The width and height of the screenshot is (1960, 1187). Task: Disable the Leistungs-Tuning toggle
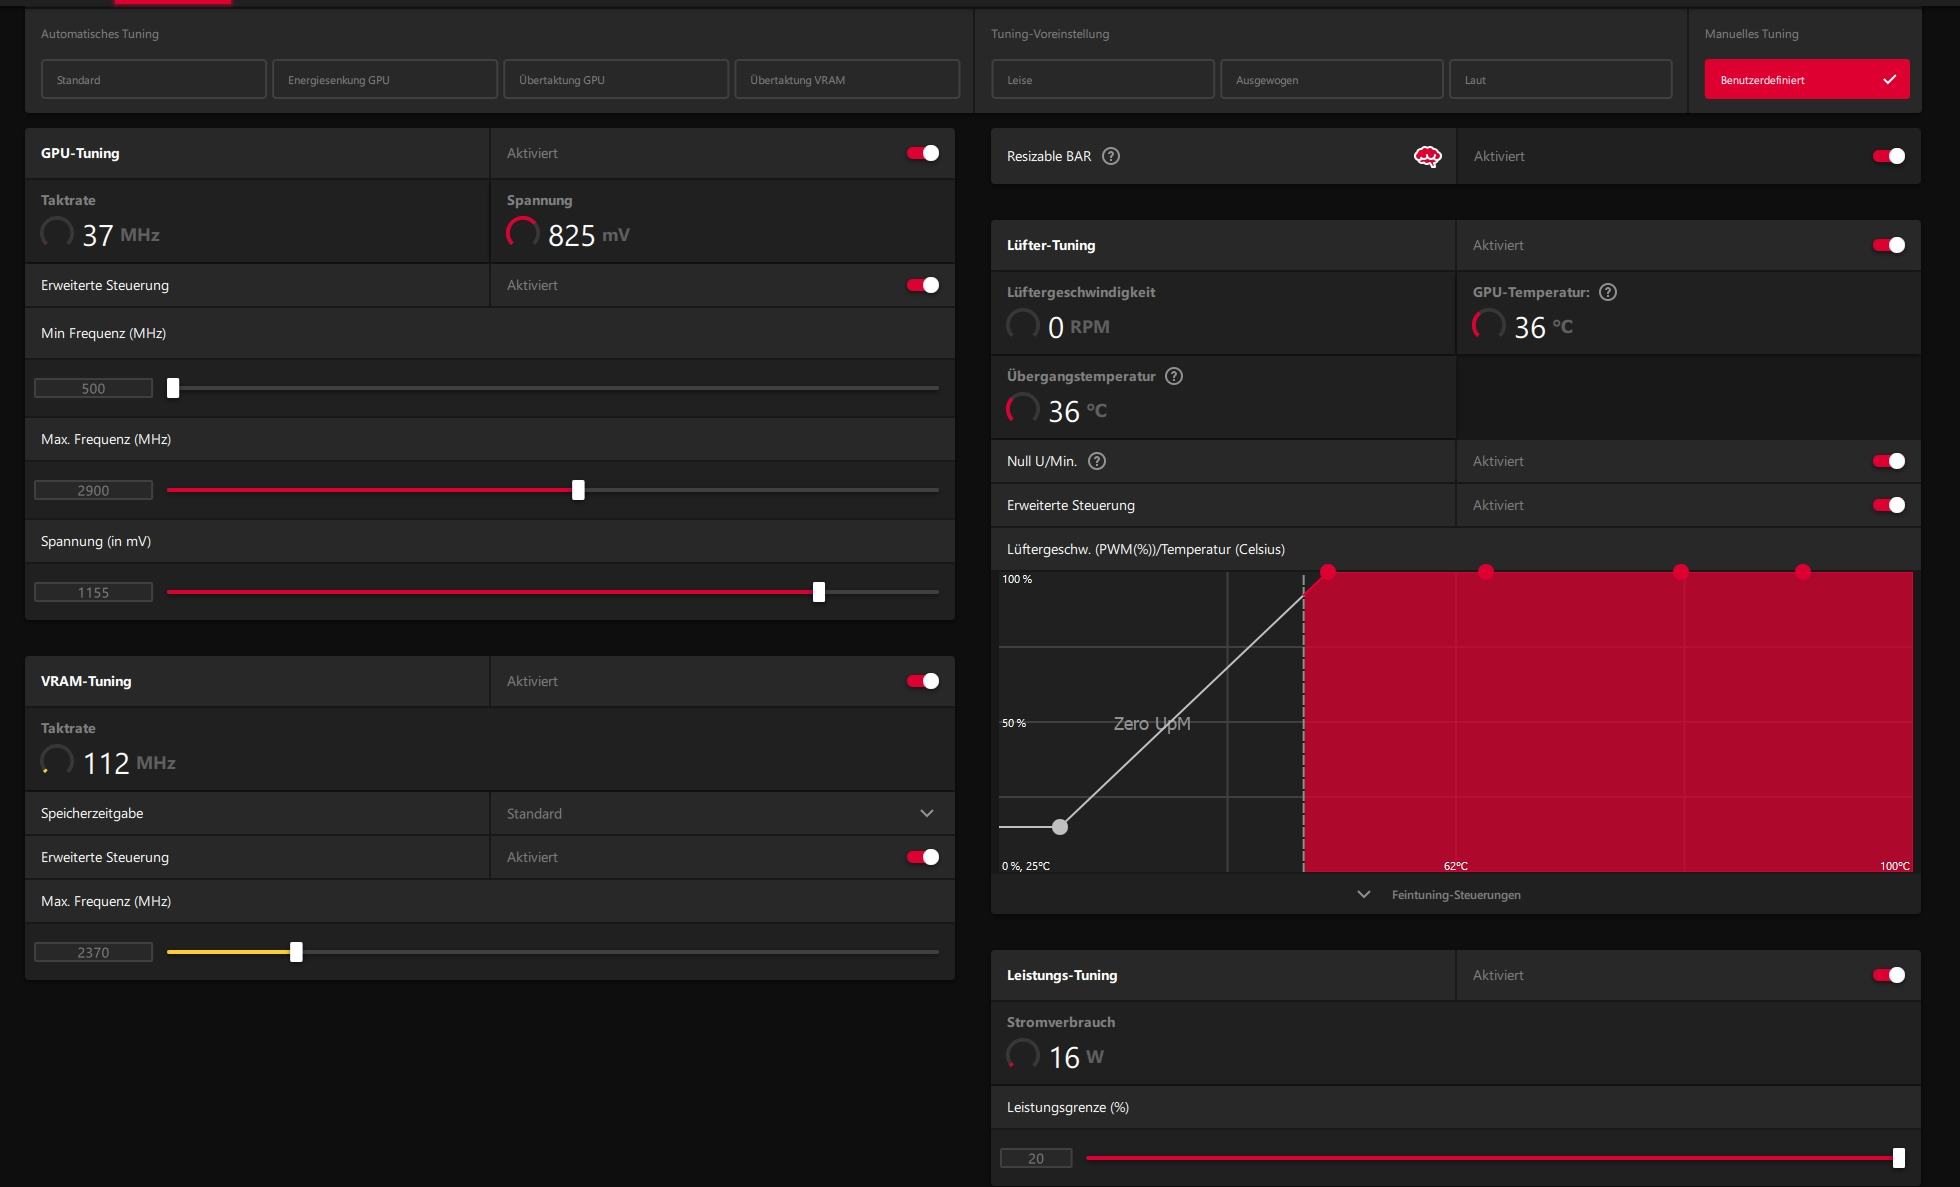(x=1889, y=975)
